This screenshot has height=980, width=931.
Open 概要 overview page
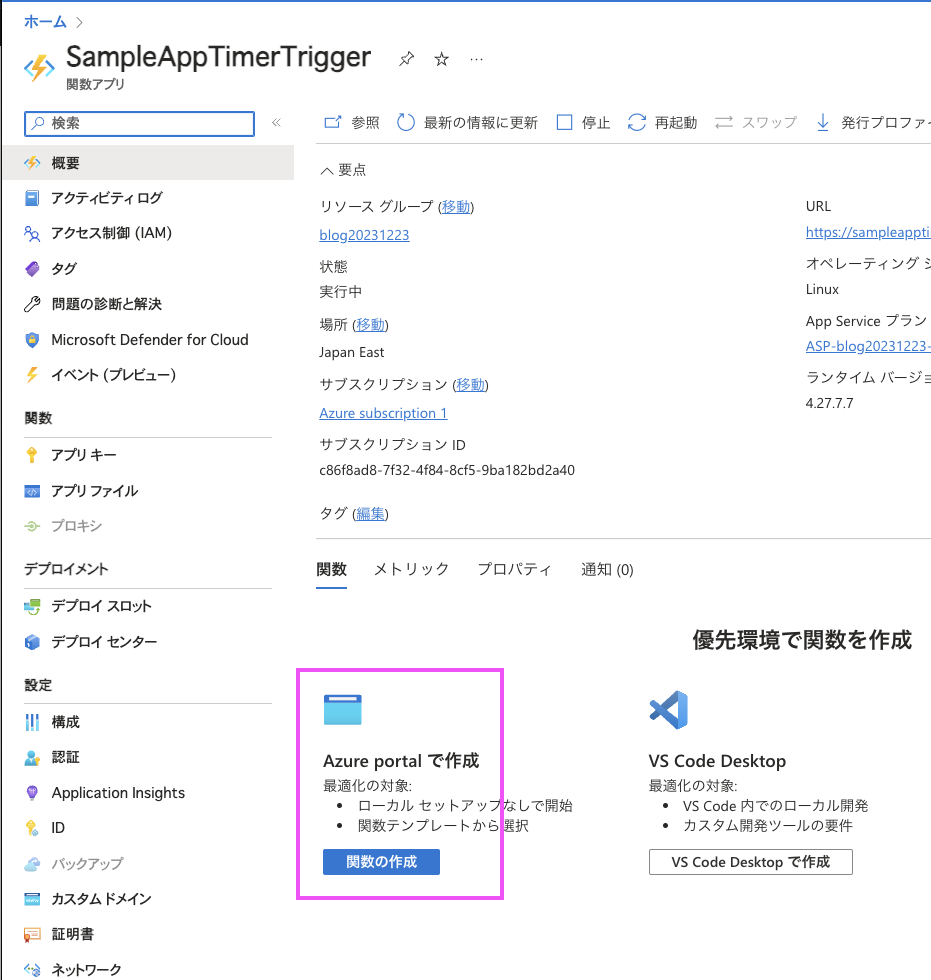148,163
